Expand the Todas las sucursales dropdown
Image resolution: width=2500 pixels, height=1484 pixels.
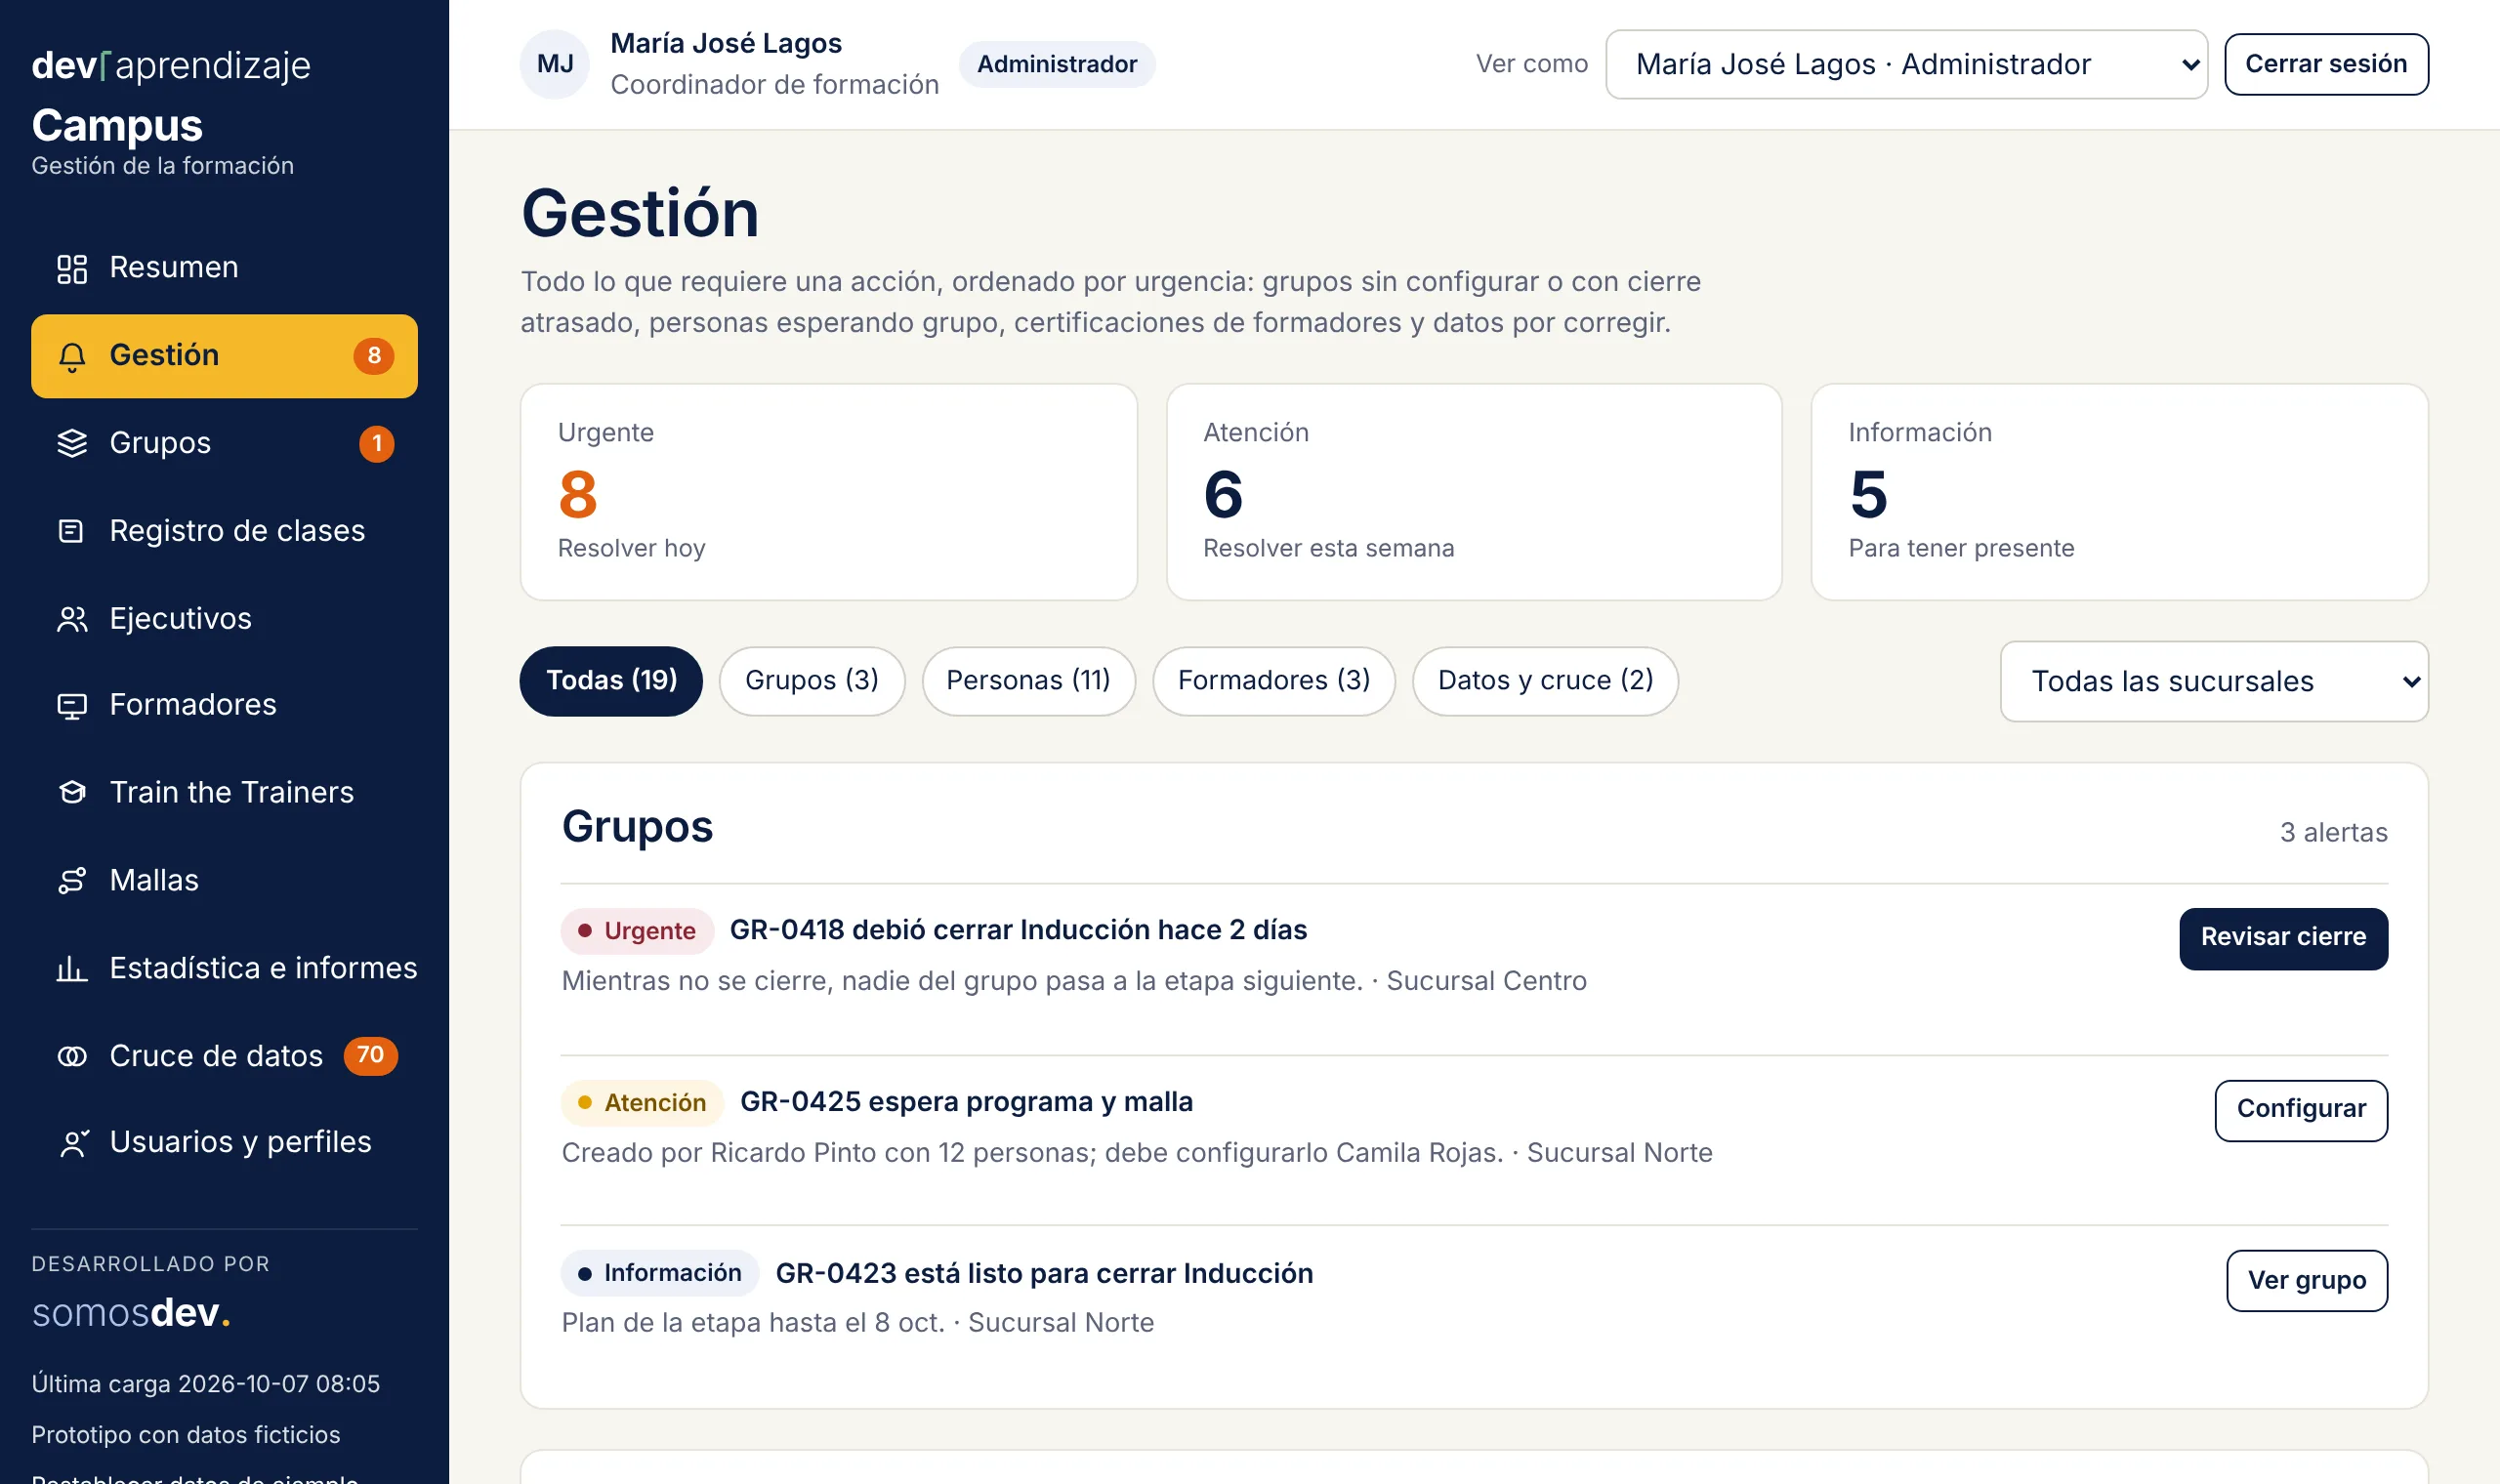click(2214, 681)
